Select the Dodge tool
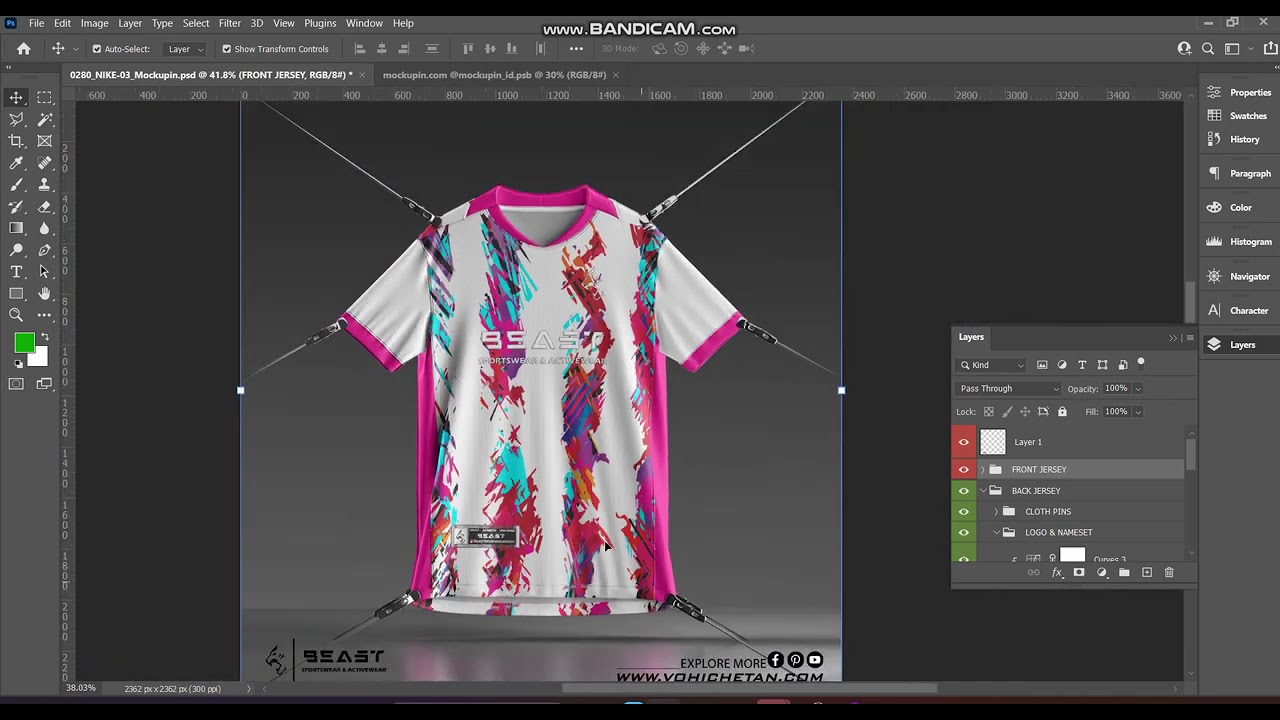Screen dimensions: 1280x720 click(x=17, y=250)
